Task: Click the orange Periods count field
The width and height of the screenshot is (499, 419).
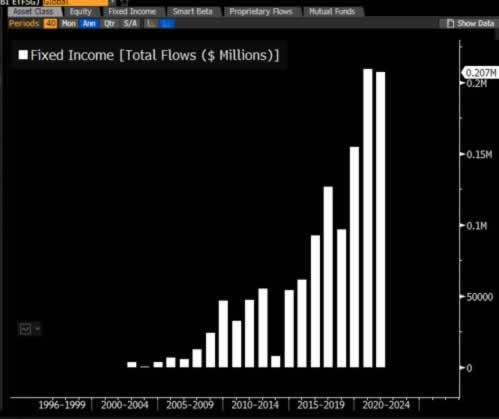Action: click(x=50, y=23)
